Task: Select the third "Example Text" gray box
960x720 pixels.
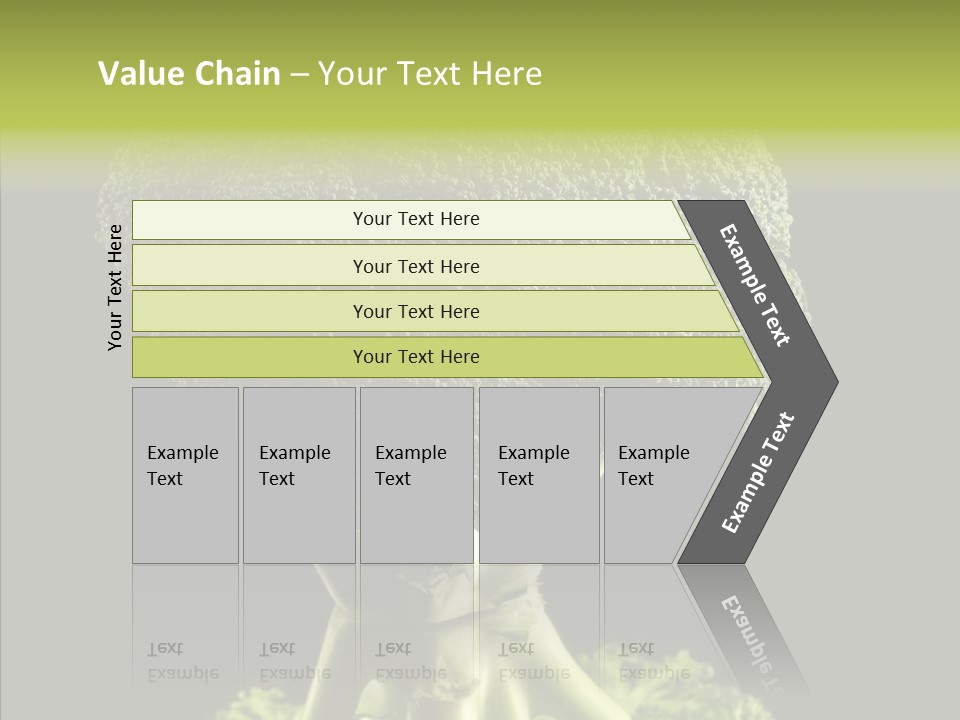Action: click(x=415, y=475)
